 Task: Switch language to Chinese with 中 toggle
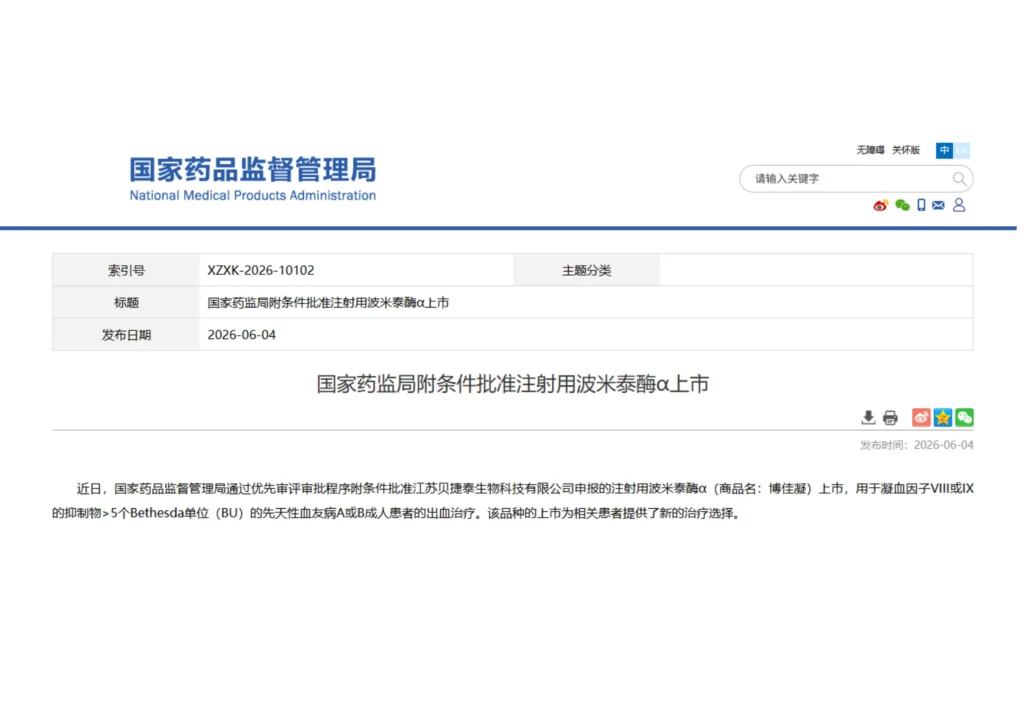coord(944,150)
